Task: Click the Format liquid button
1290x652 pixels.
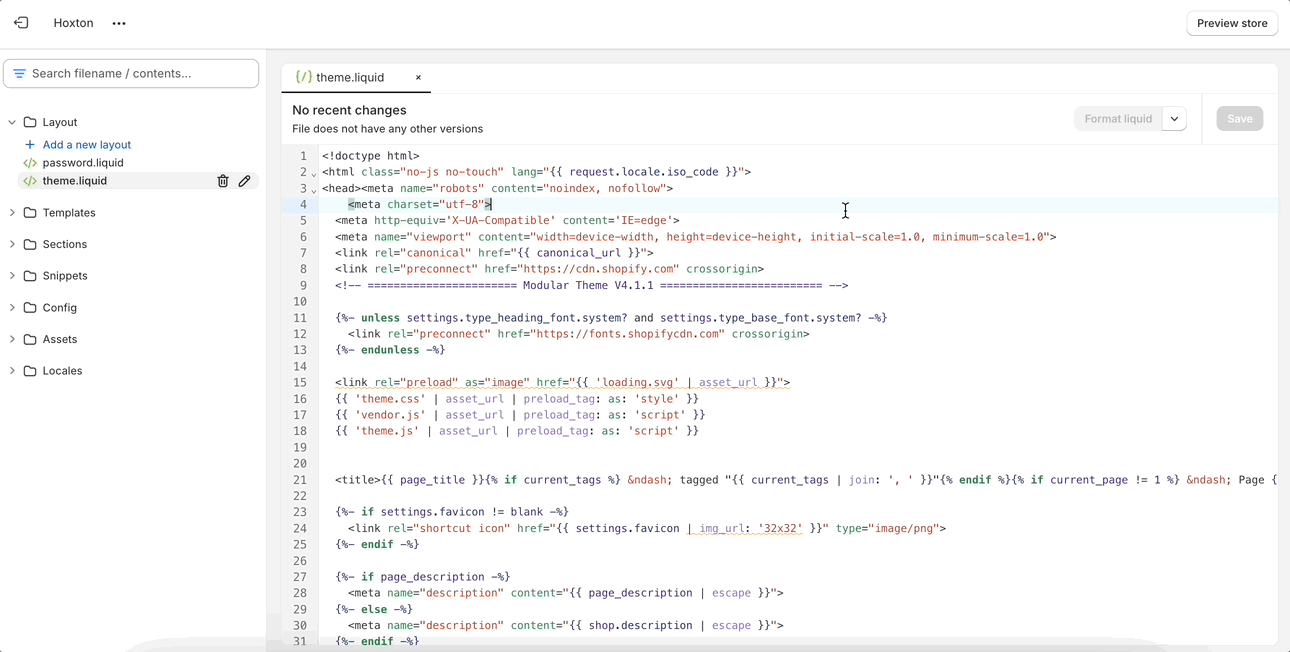Action: 1118,119
